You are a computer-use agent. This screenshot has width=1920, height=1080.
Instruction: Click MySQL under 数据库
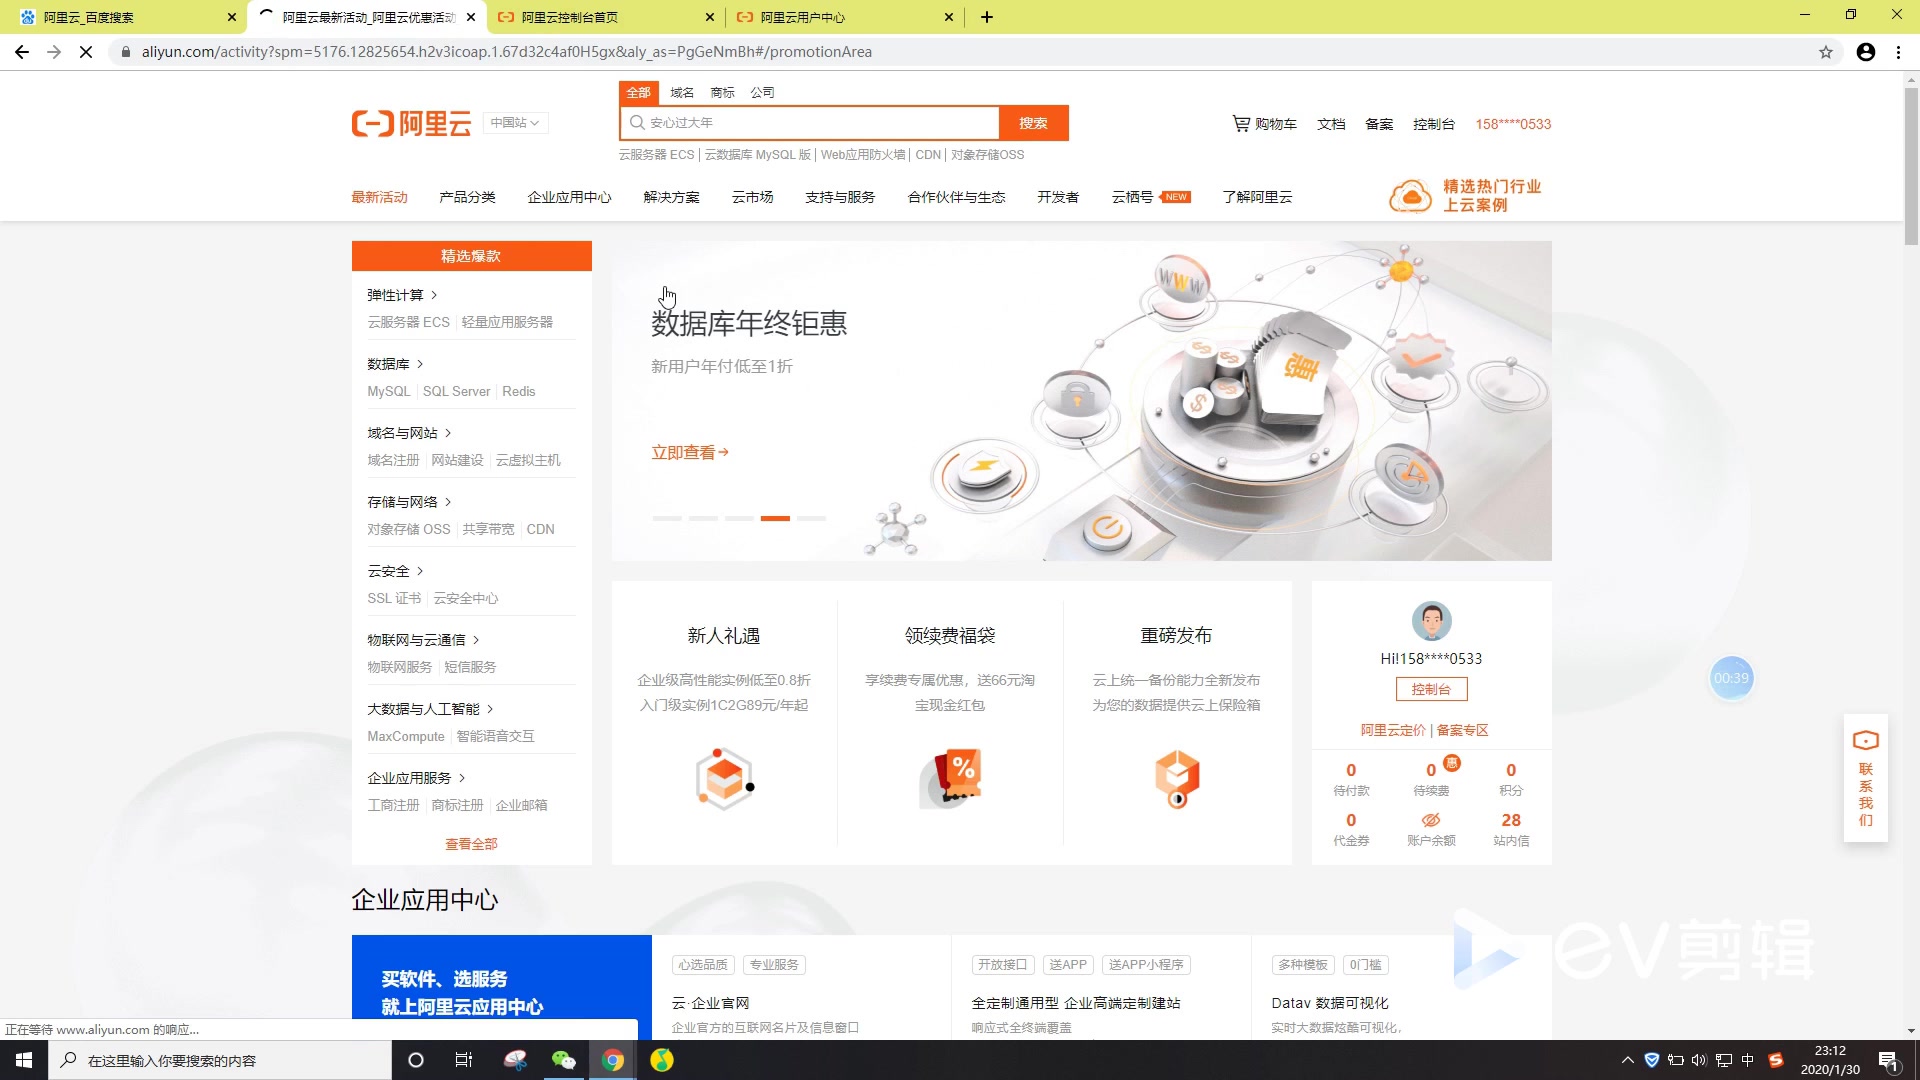coord(388,391)
